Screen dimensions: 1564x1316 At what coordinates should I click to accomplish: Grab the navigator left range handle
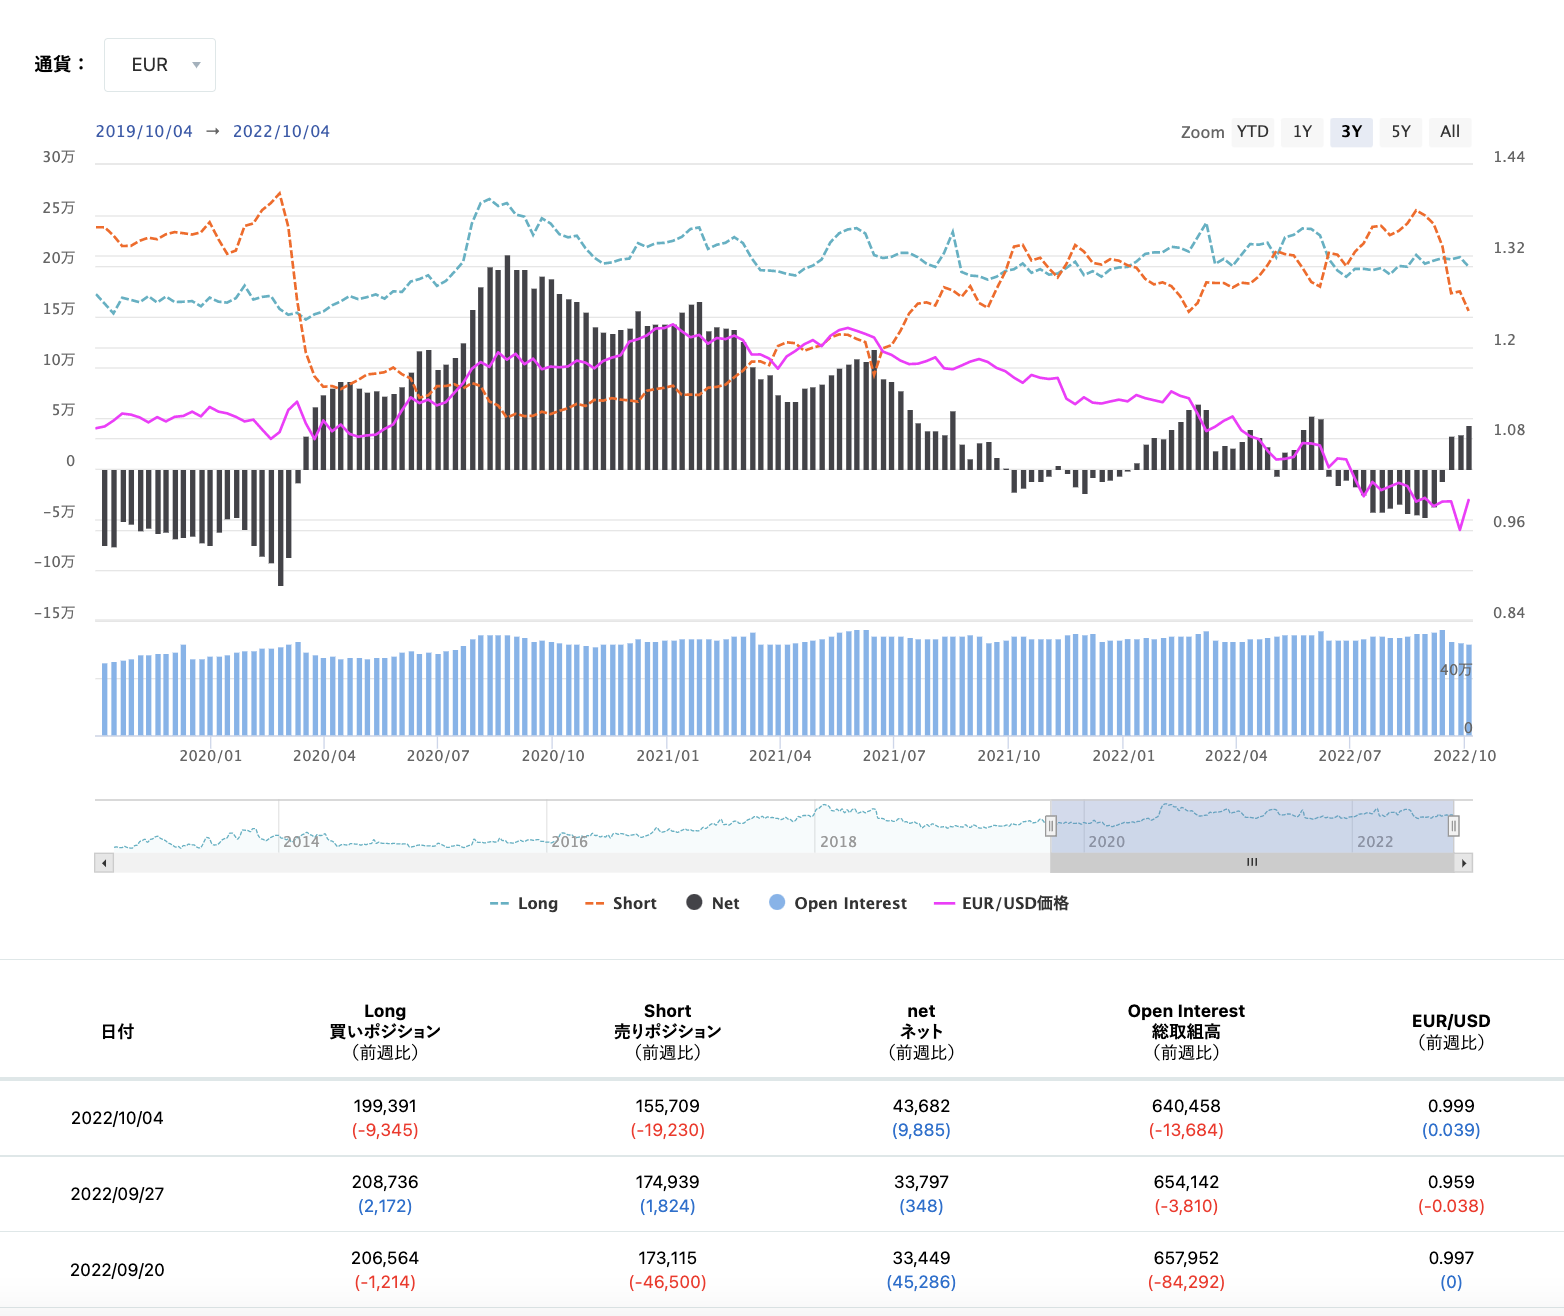(x=1050, y=826)
